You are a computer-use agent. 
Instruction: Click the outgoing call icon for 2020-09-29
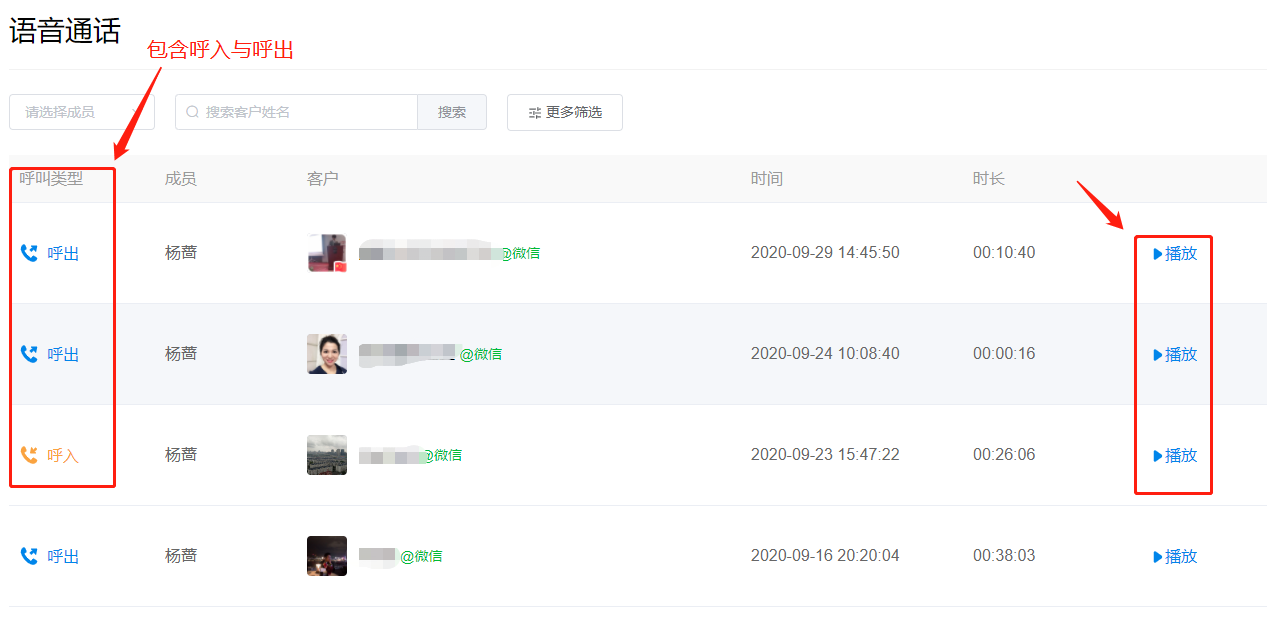tap(29, 254)
